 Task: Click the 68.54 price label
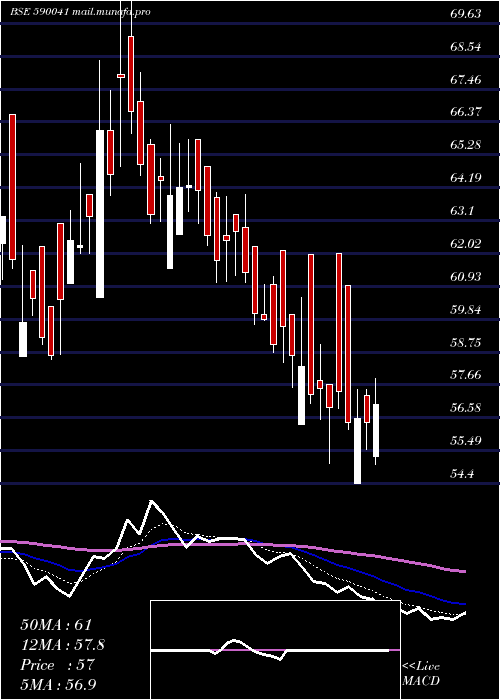(x=466, y=46)
